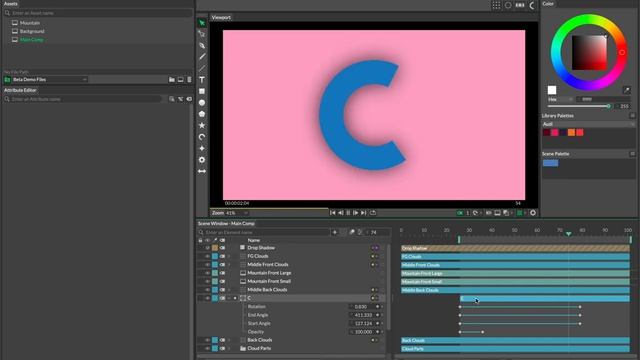
Task: Step back one frame
Action: (340, 213)
